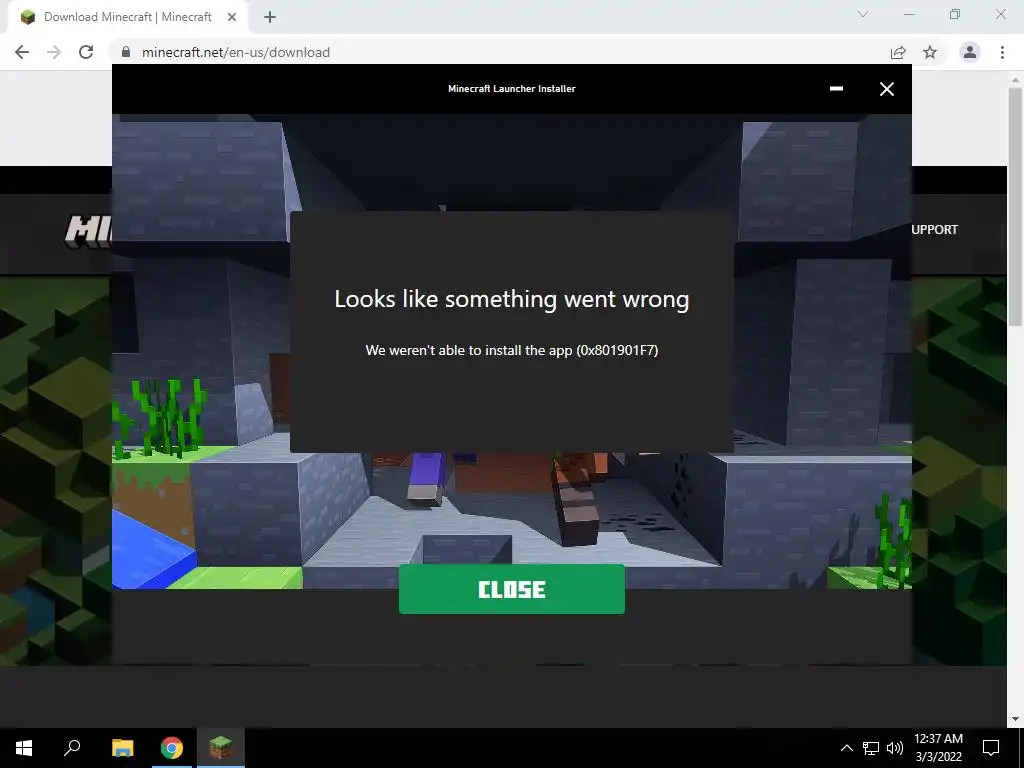The width and height of the screenshot is (1024, 768).
Task: Open the Action Center notifications
Action: 991,748
